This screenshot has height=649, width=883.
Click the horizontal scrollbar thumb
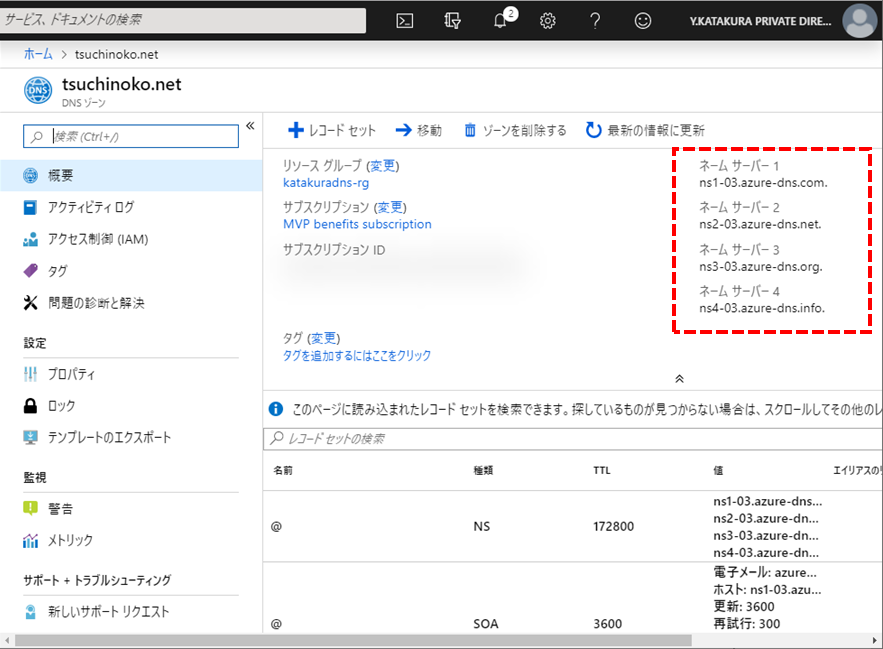tap(353, 641)
